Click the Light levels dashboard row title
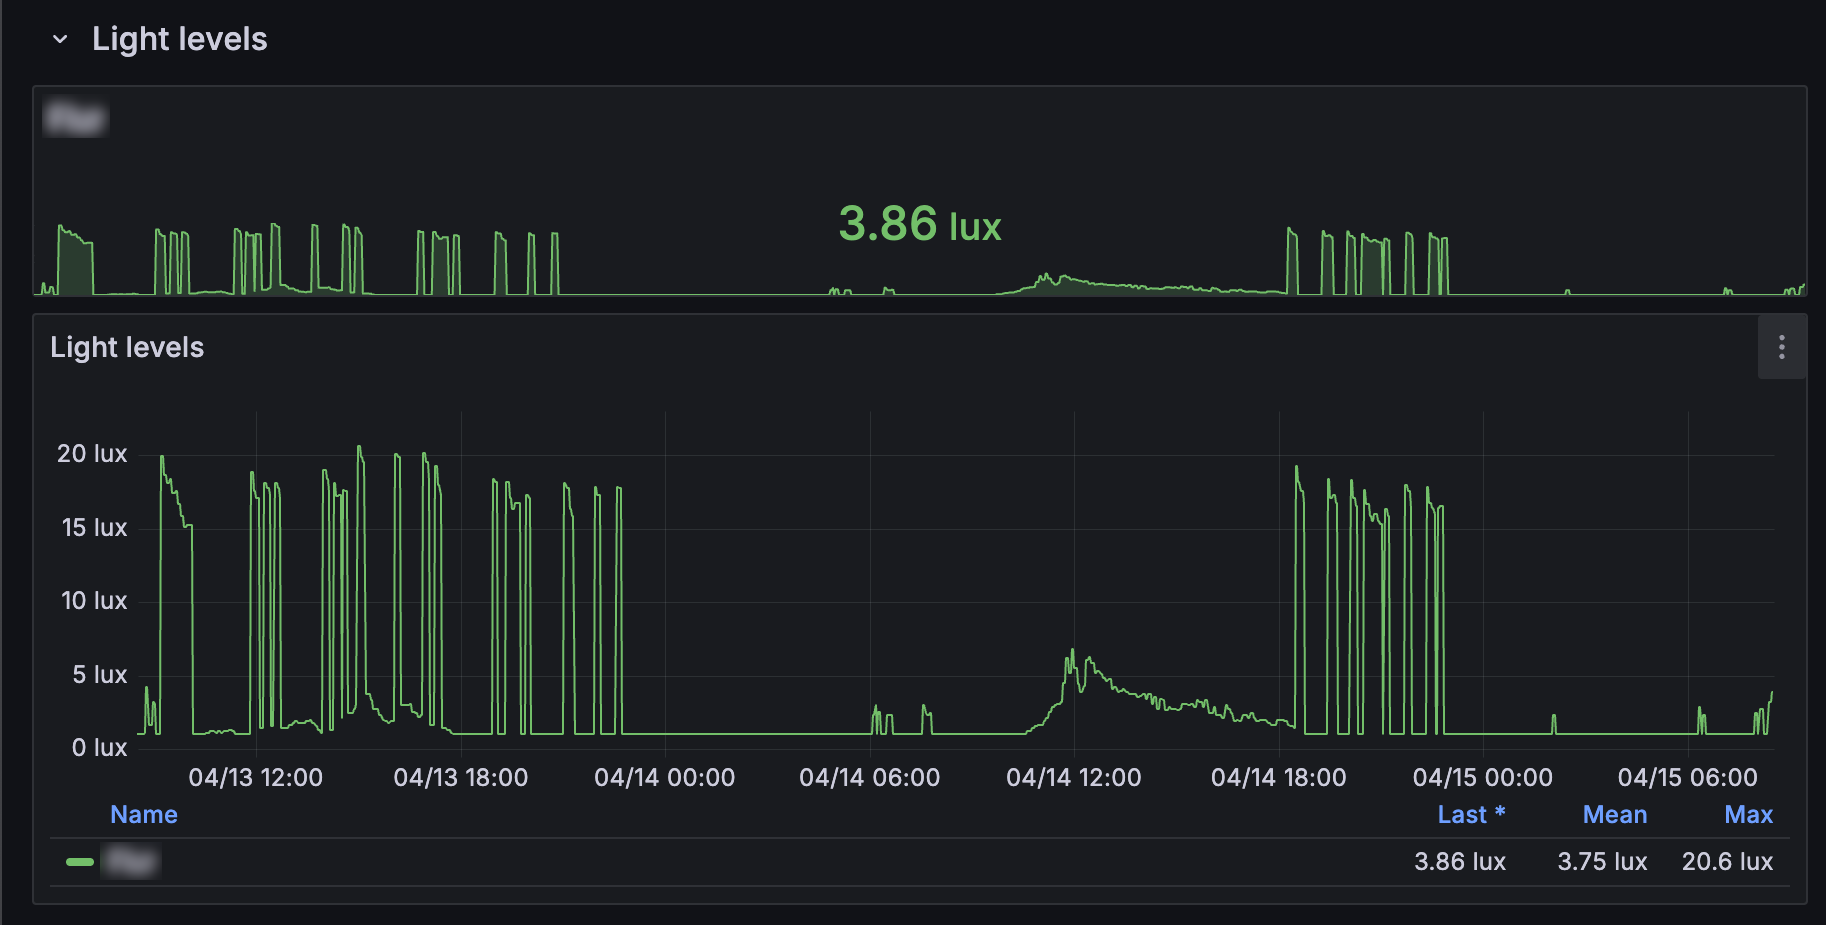The width and height of the screenshot is (1826, 925). (x=180, y=40)
